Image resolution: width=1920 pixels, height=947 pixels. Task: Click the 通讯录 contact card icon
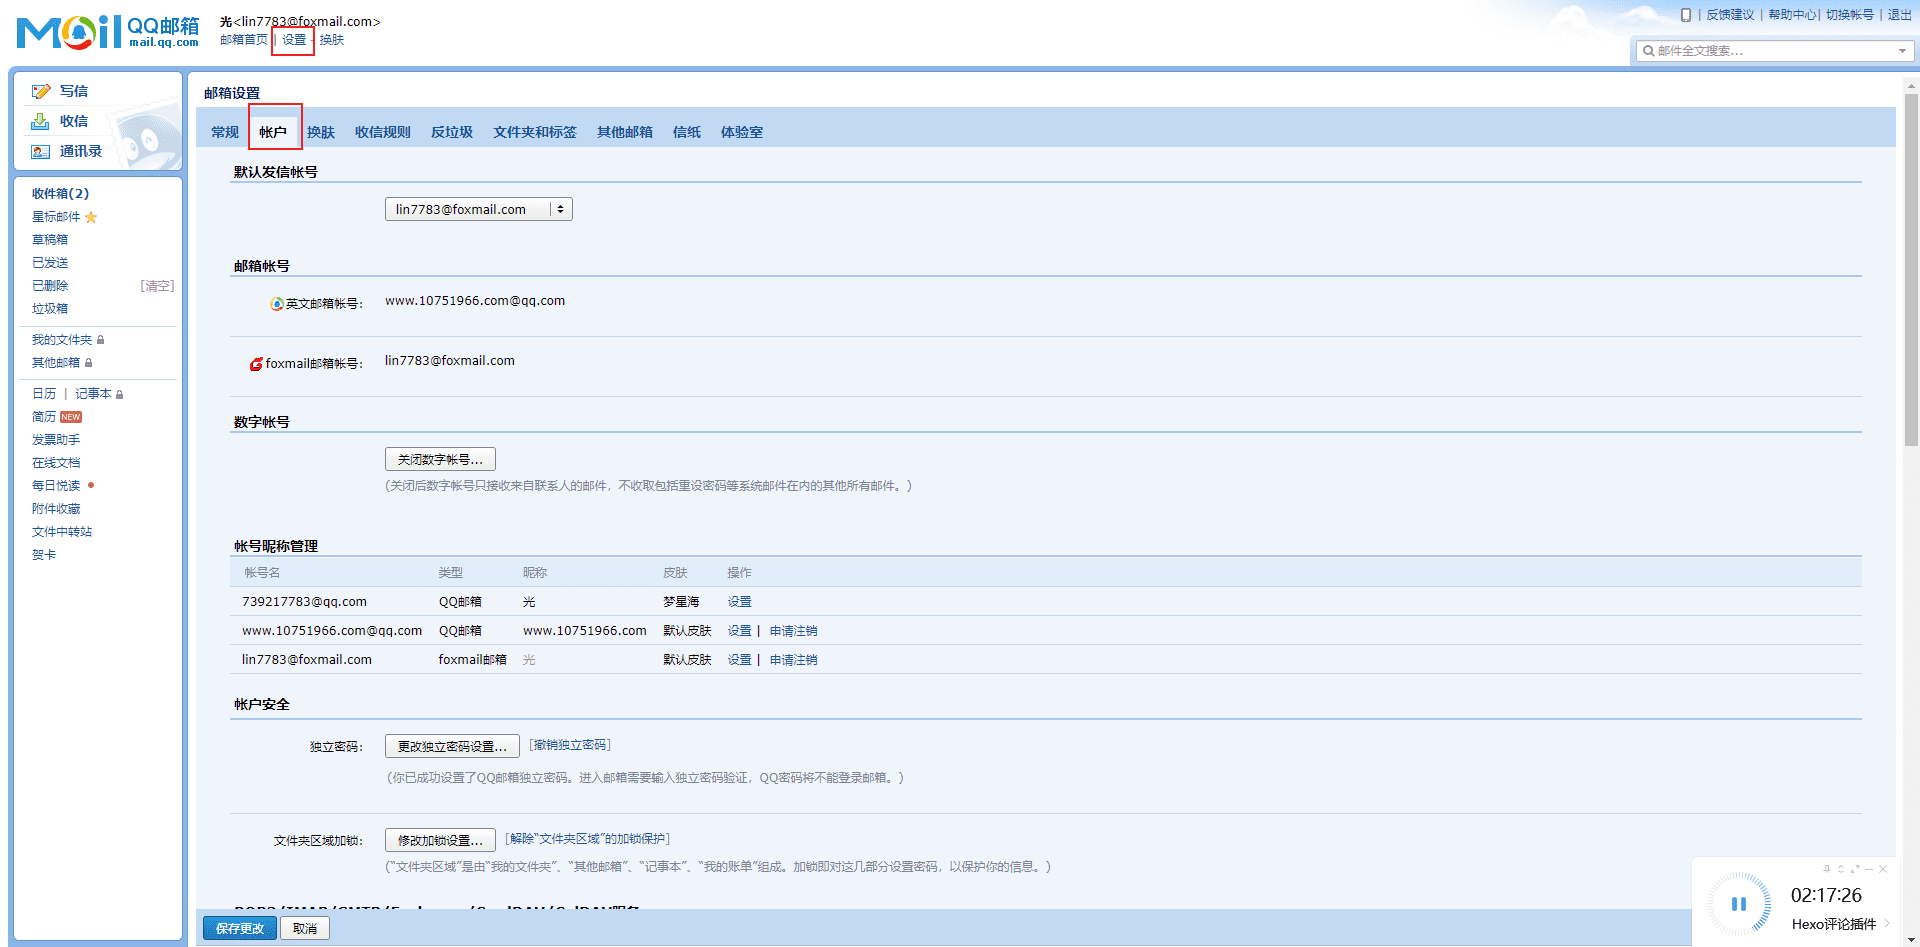pyautogui.click(x=40, y=152)
